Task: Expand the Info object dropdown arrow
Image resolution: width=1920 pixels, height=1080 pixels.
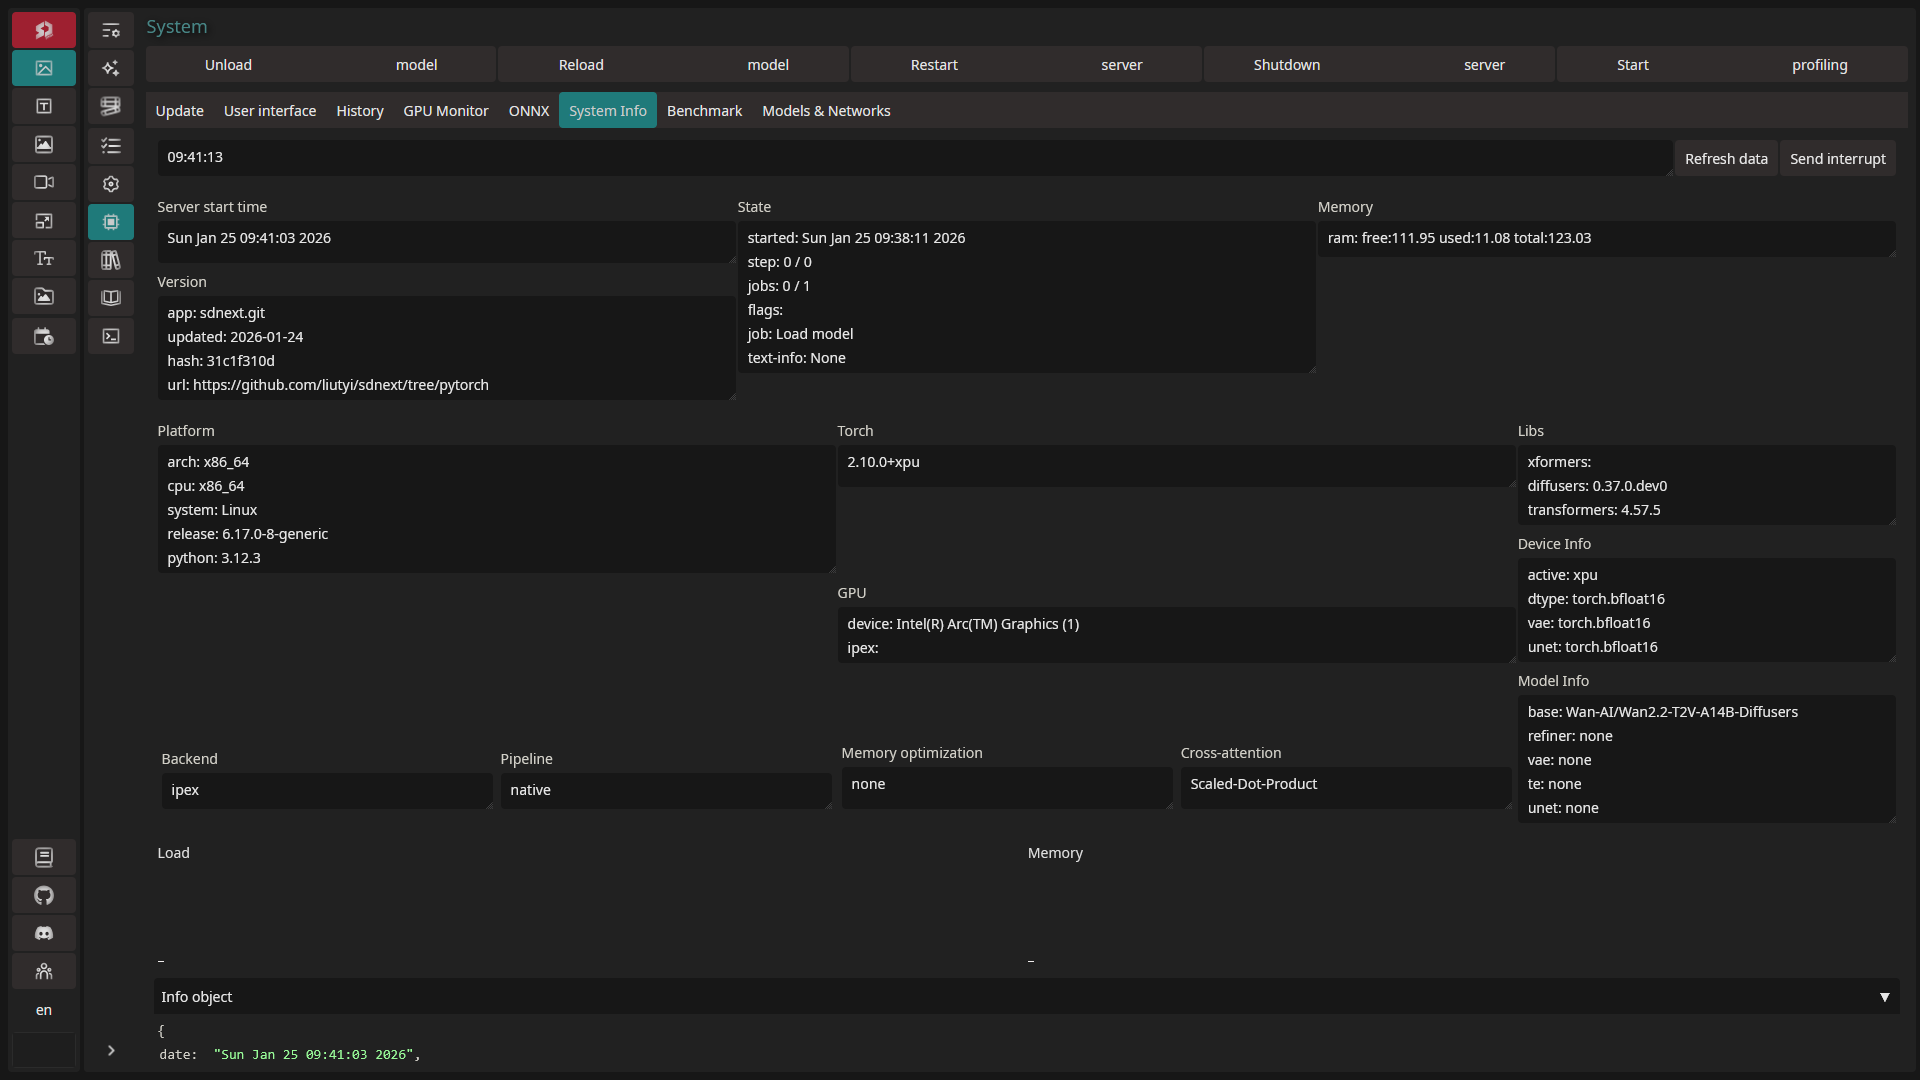Action: point(1884,997)
